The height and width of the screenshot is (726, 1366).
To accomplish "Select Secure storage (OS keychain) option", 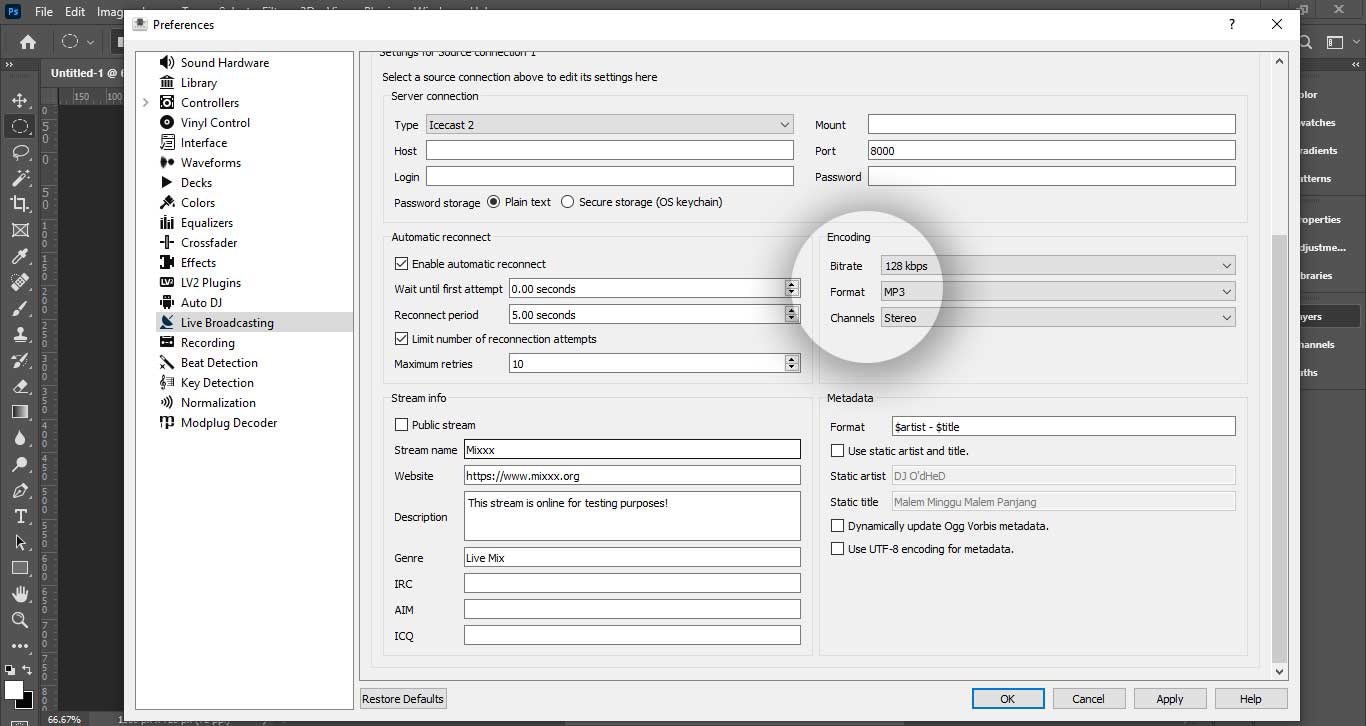I will click(568, 202).
